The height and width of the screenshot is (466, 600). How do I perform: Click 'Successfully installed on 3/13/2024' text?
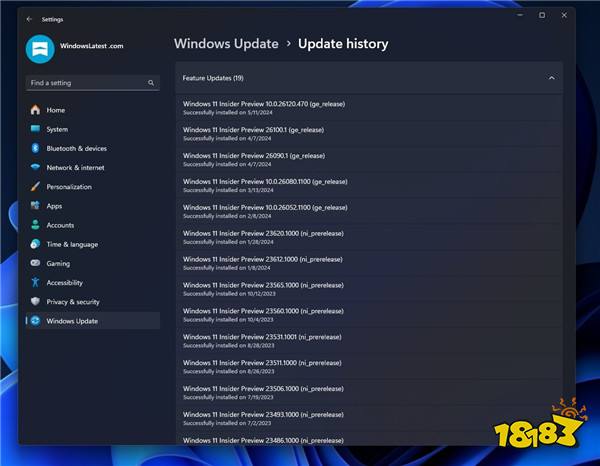point(228,190)
